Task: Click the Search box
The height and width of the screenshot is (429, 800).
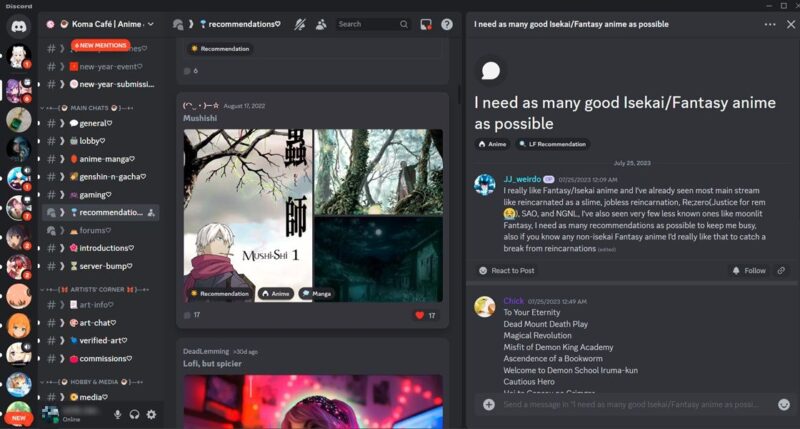Action: (x=372, y=24)
